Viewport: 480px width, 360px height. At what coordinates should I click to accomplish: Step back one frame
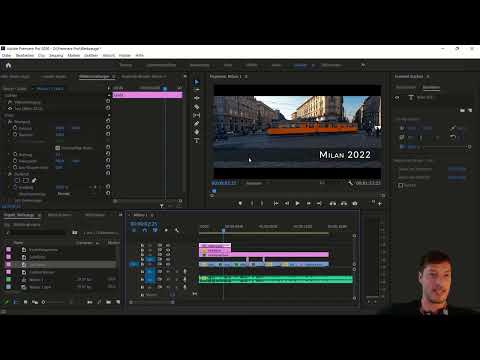click(x=287, y=203)
